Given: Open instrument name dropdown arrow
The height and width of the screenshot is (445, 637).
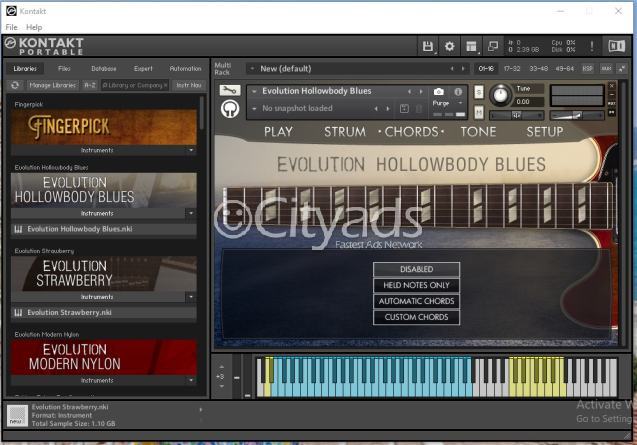Looking at the screenshot, I should point(255,91).
